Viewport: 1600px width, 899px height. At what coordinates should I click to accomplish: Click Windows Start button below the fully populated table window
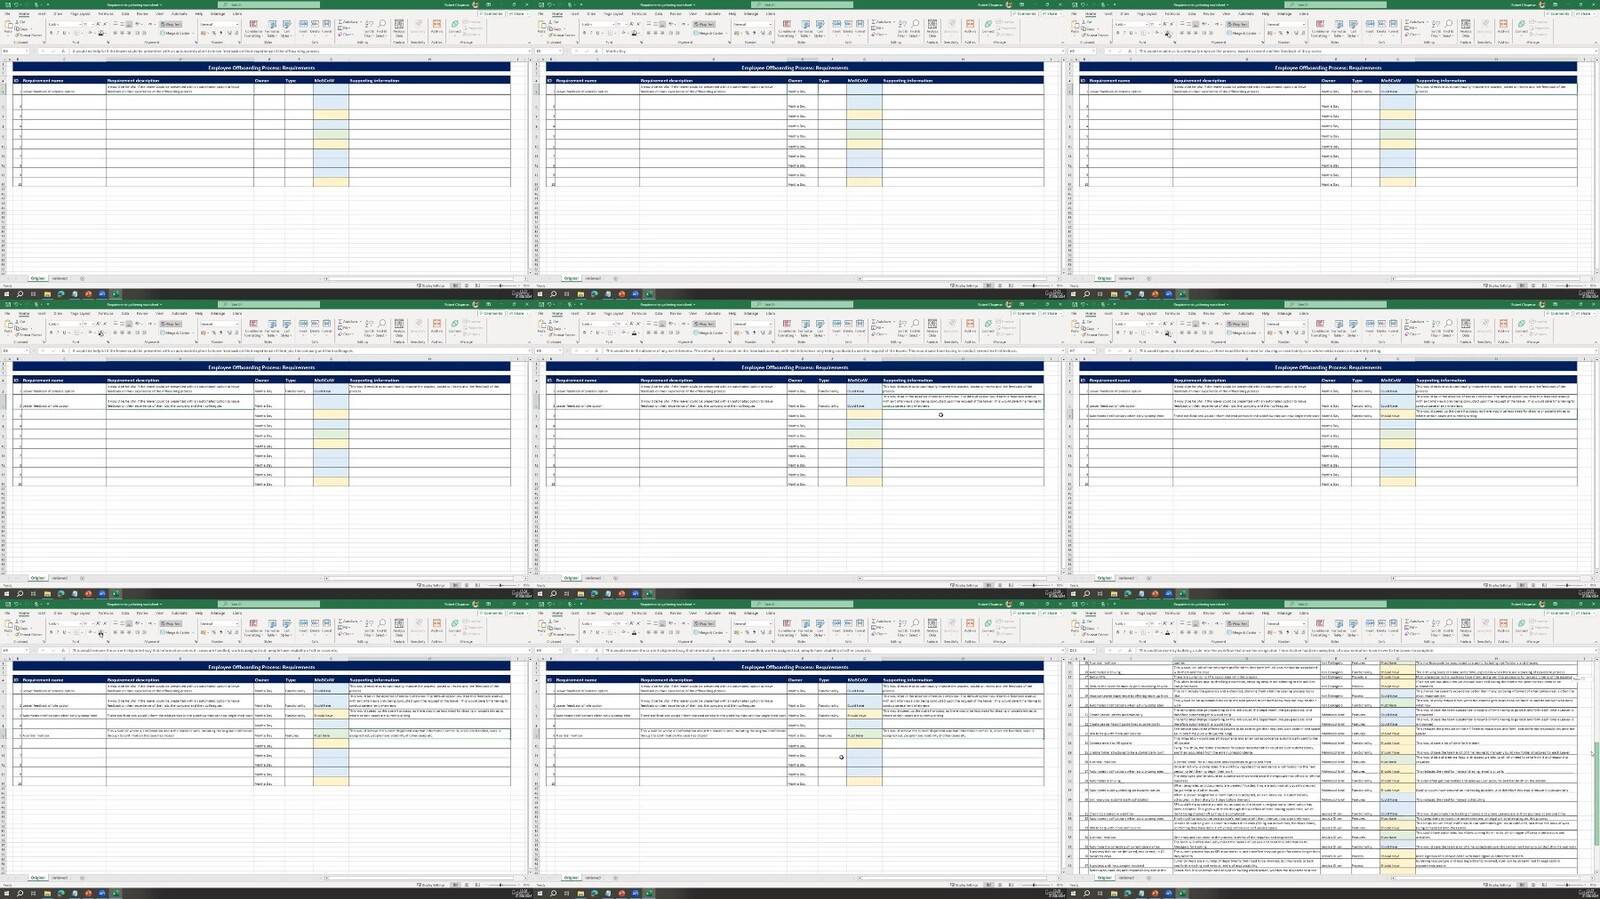point(1073,893)
